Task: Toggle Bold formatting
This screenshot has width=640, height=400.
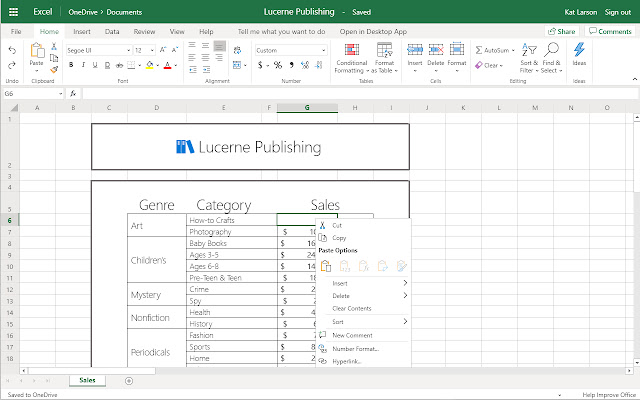Action: pos(71,65)
